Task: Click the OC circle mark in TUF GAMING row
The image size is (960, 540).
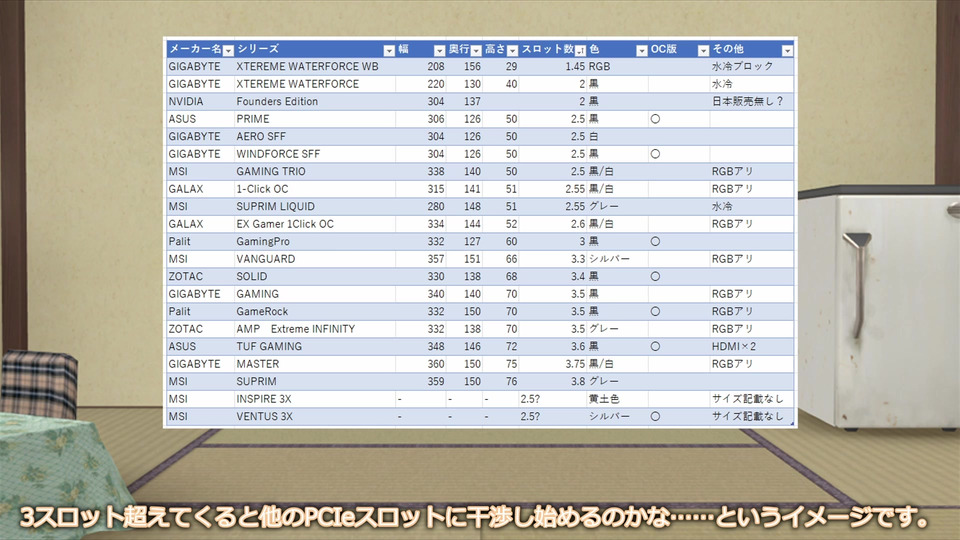Action: tap(655, 347)
